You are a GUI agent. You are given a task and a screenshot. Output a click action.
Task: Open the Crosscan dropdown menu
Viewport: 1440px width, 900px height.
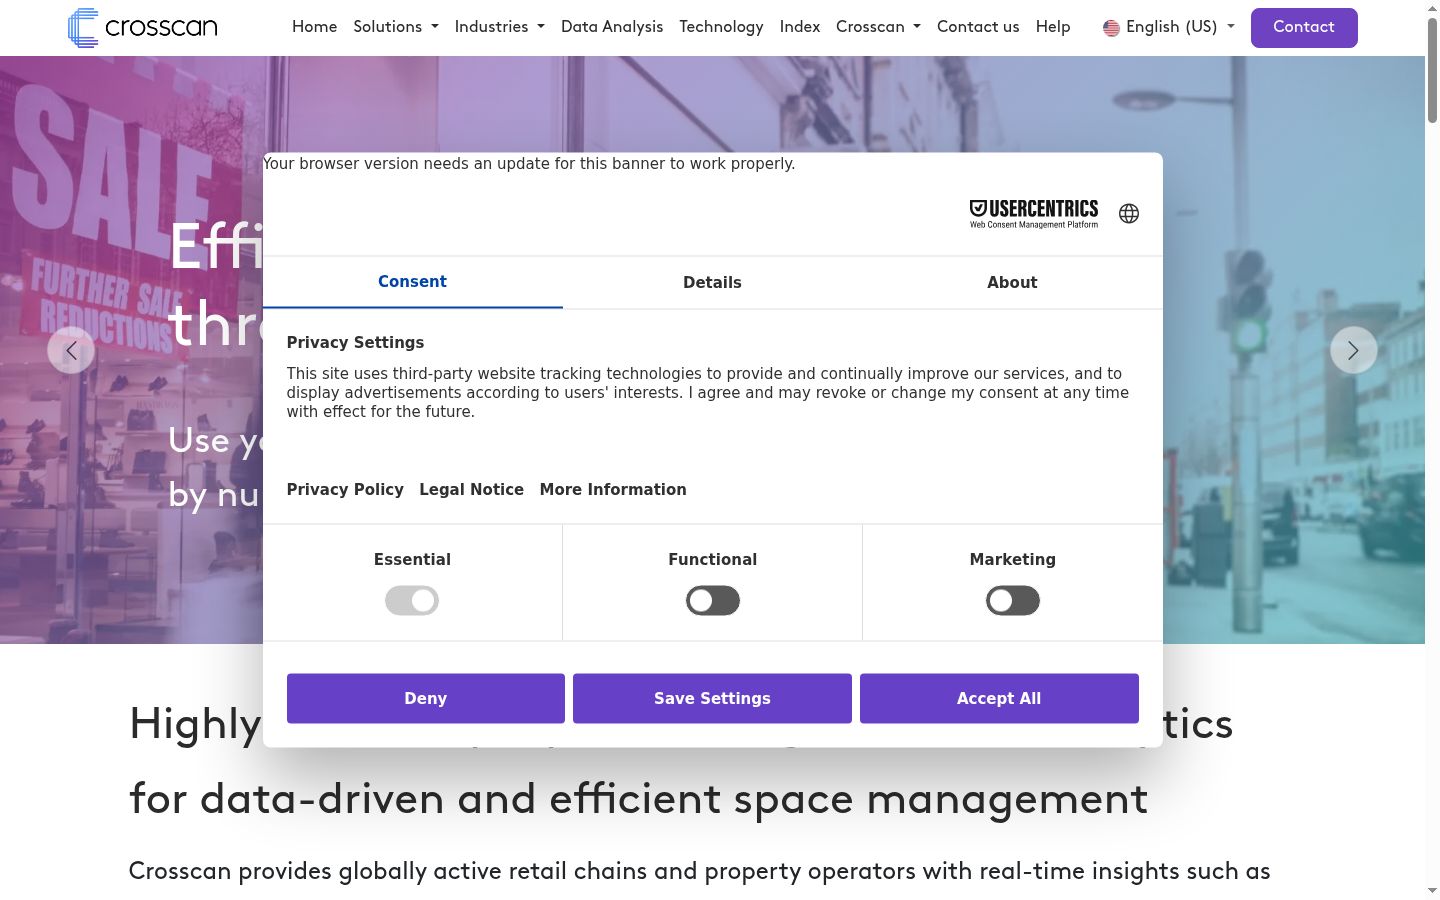(x=878, y=27)
